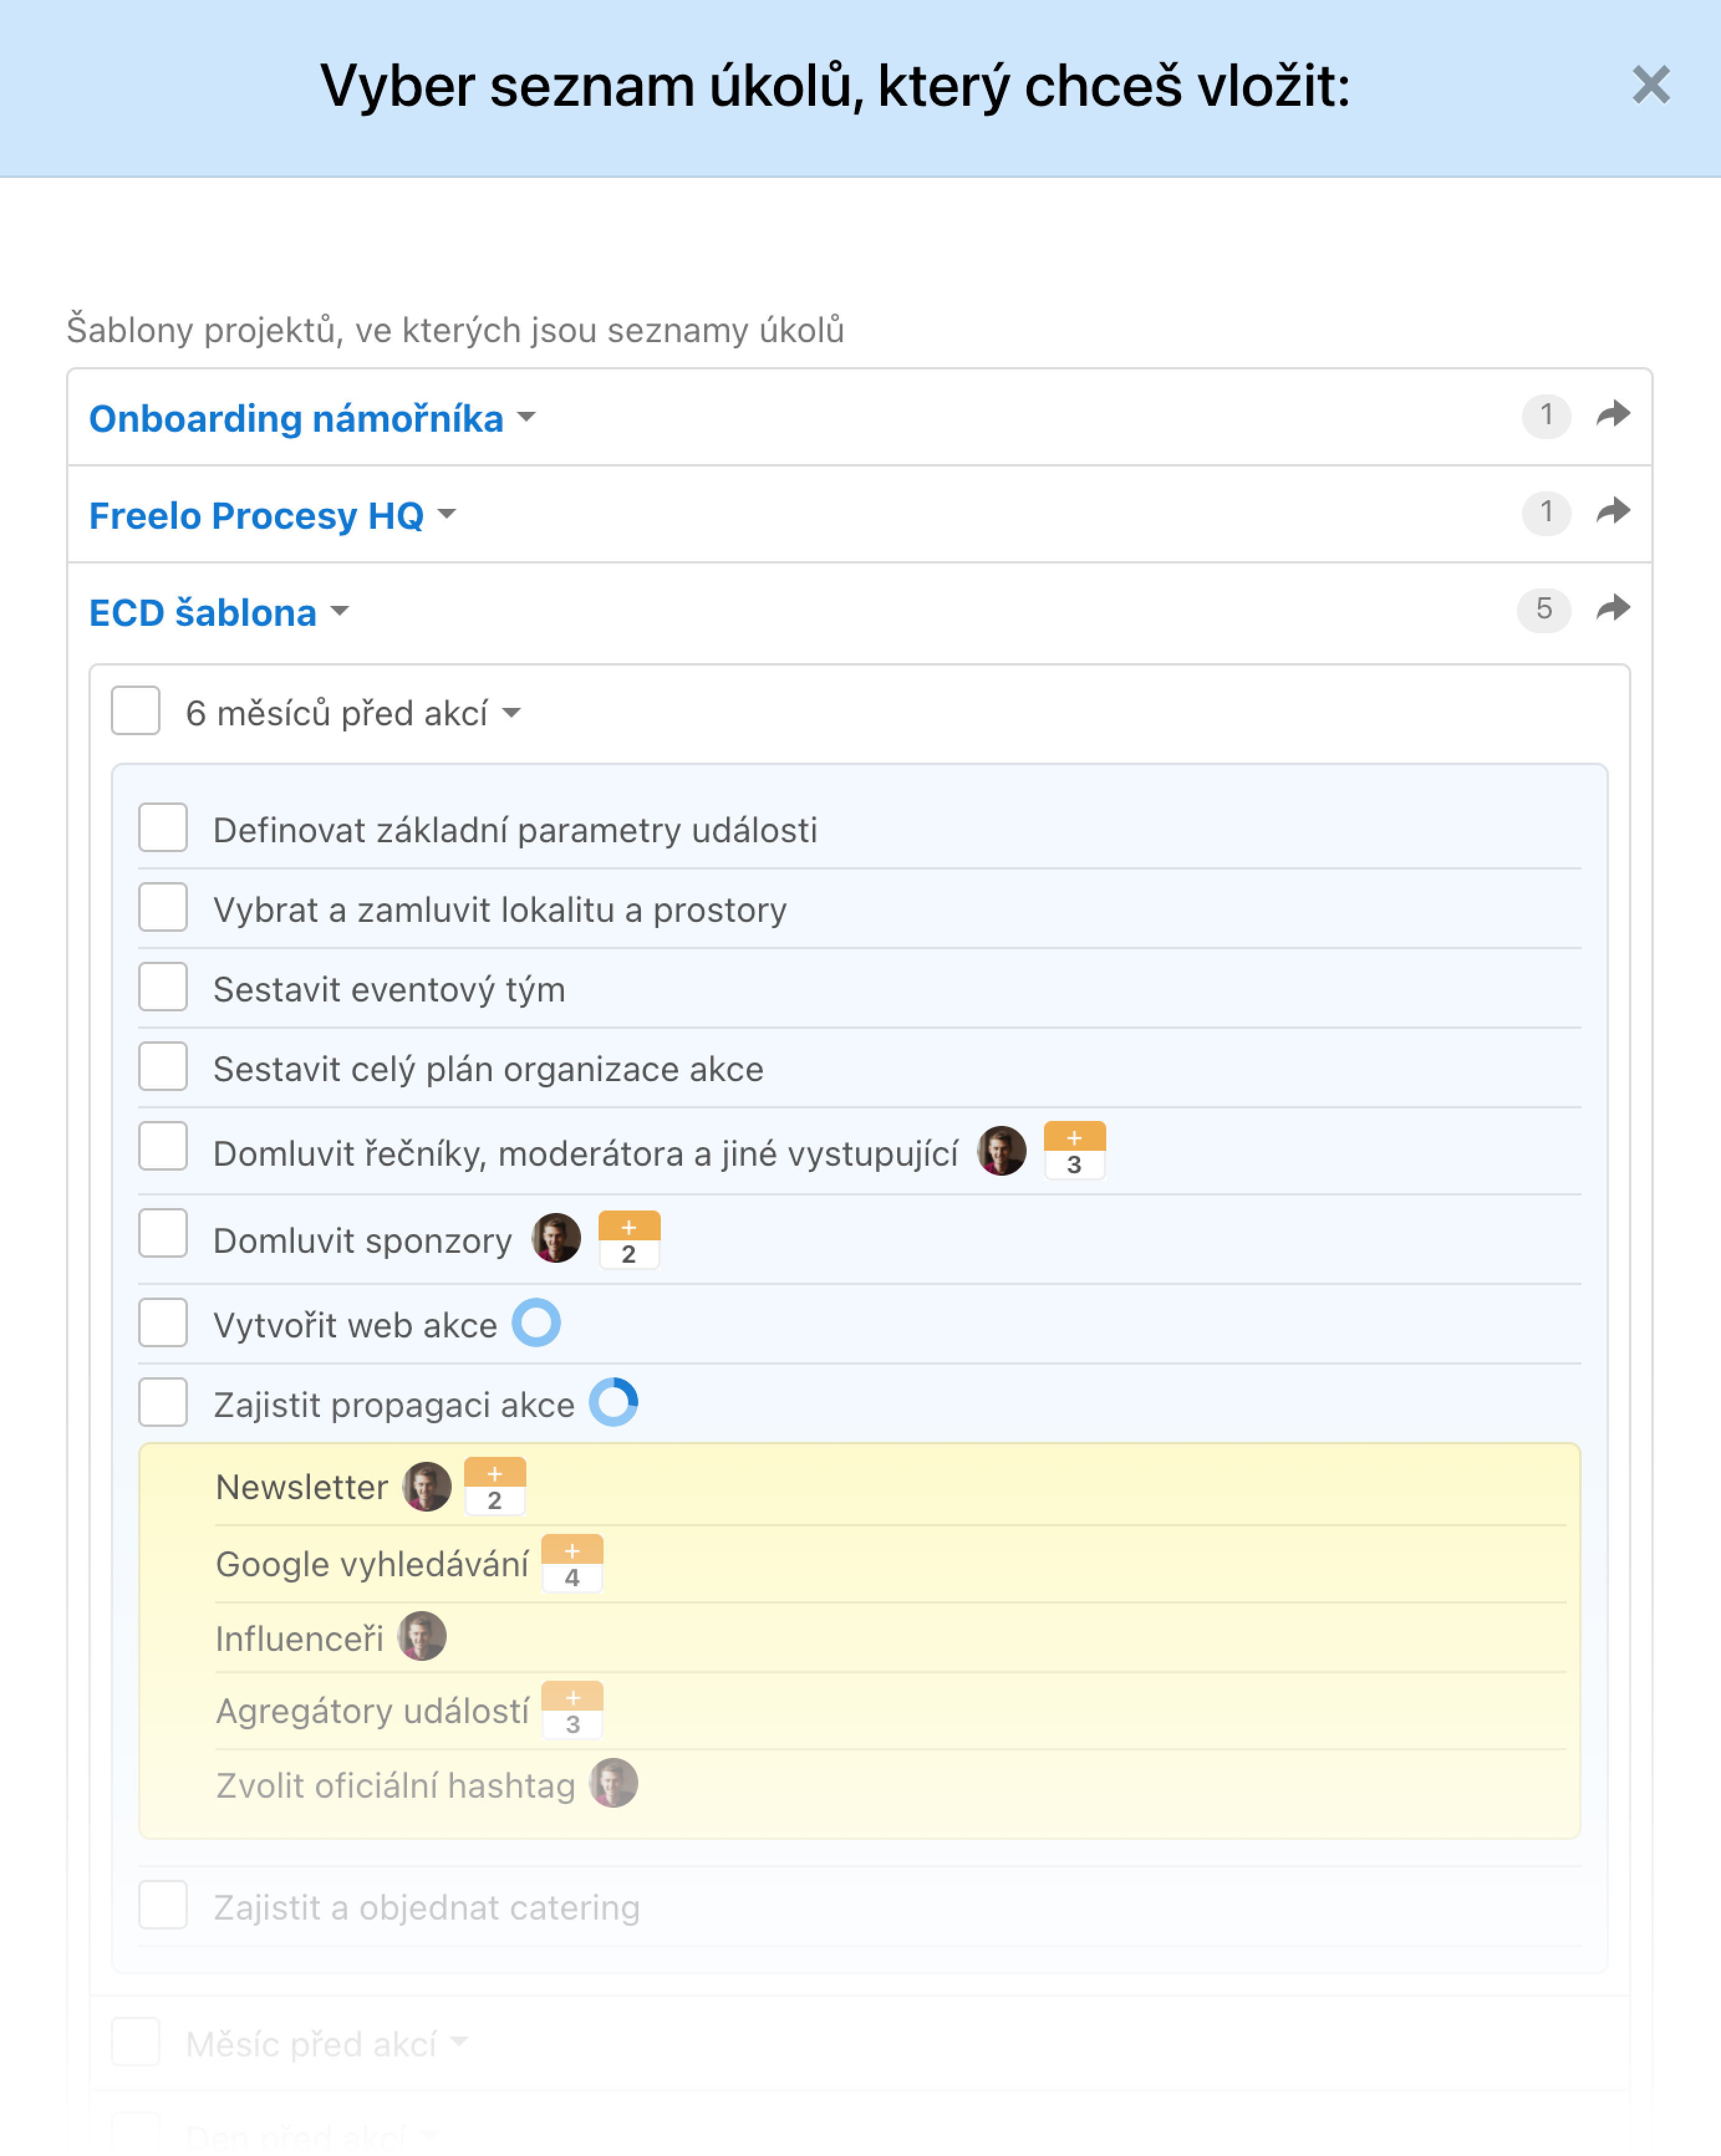Collapse the ECD šablona template
1721x2156 pixels.
point(220,612)
